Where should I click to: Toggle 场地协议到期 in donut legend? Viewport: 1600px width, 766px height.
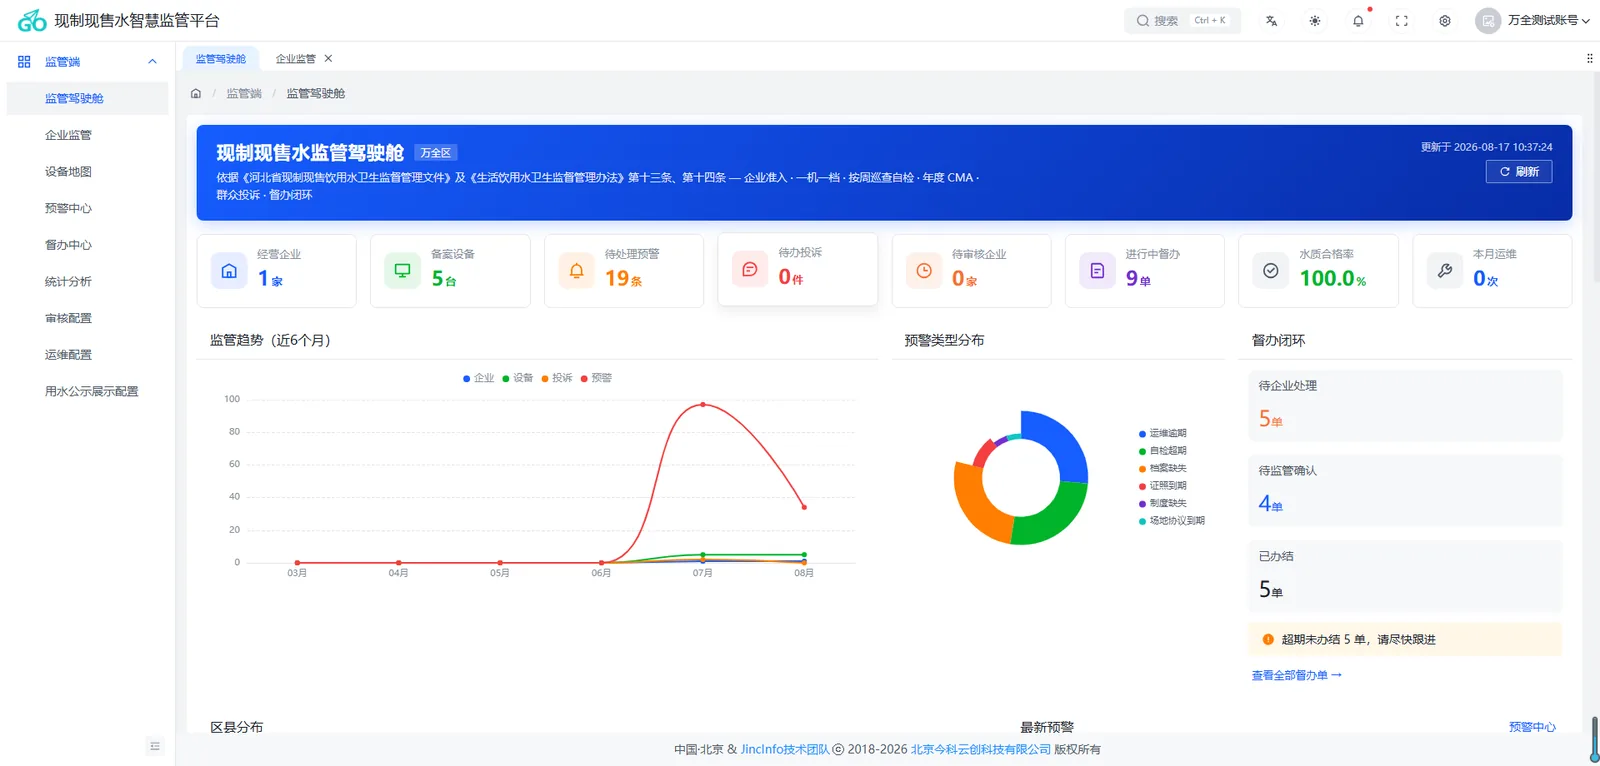click(x=1172, y=521)
